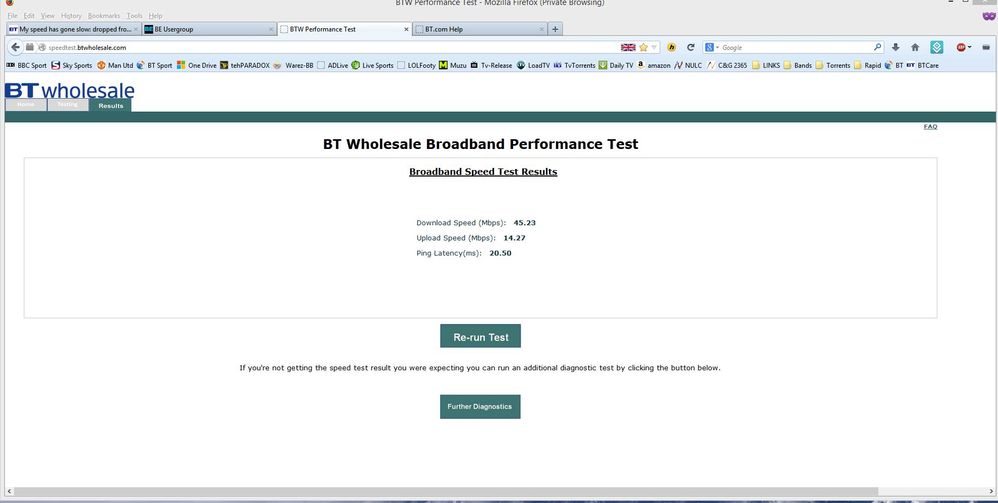The height and width of the screenshot is (503, 998).
Task: Open the C&G 2365 bookmark
Action: coord(727,65)
